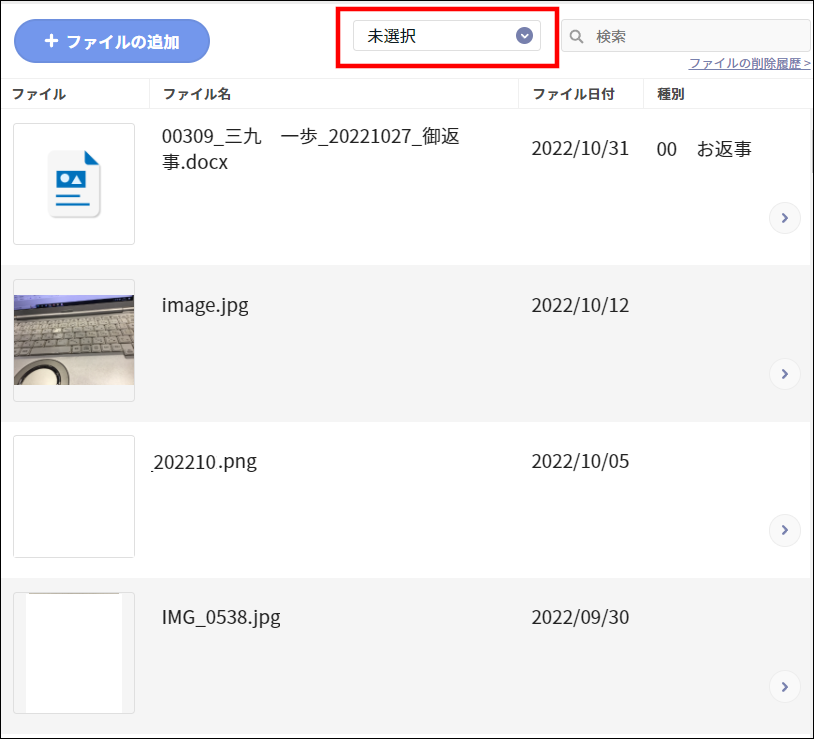This screenshot has width=814, height=739.
Task: Open the 未選択 dropdown
Action: (447, 35)
